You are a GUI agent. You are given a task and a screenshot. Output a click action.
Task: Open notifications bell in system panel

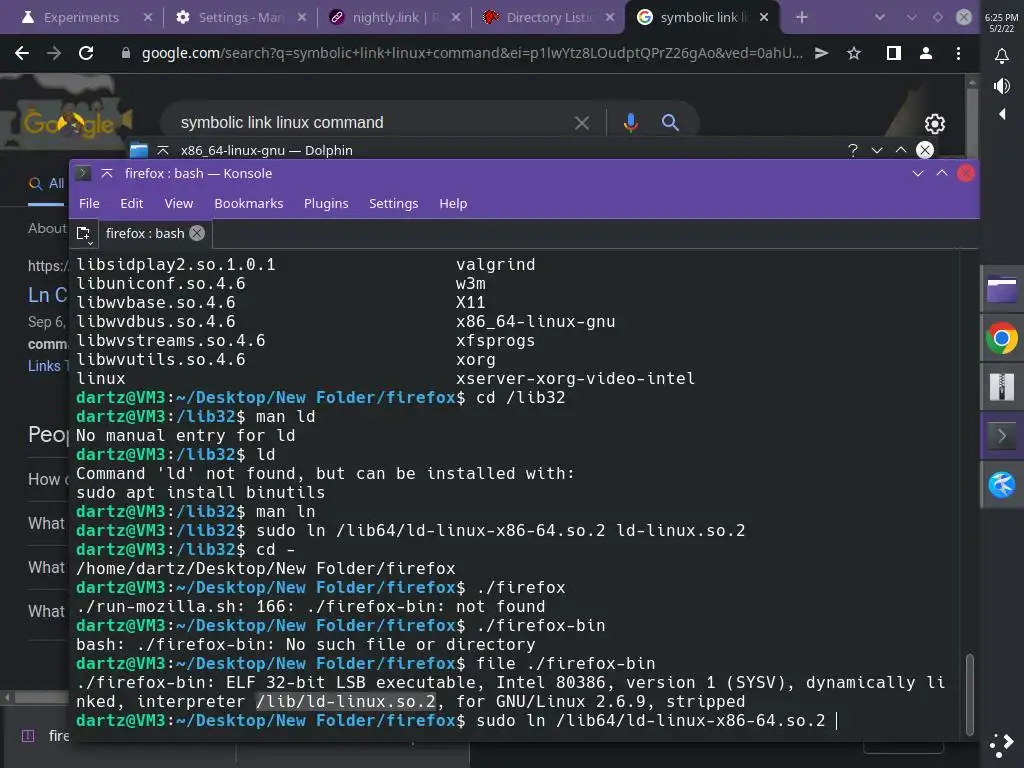1001,57
